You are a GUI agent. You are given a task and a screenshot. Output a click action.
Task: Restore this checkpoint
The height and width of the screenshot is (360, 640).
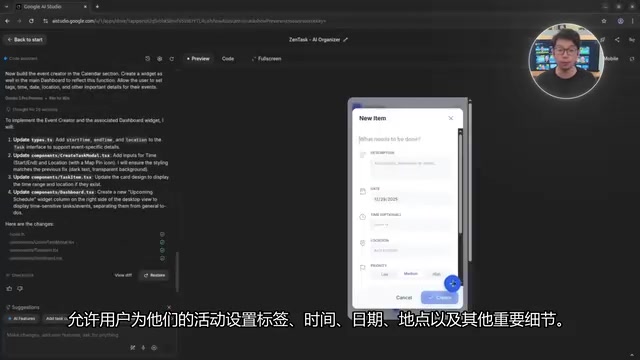tap(154, 275)
